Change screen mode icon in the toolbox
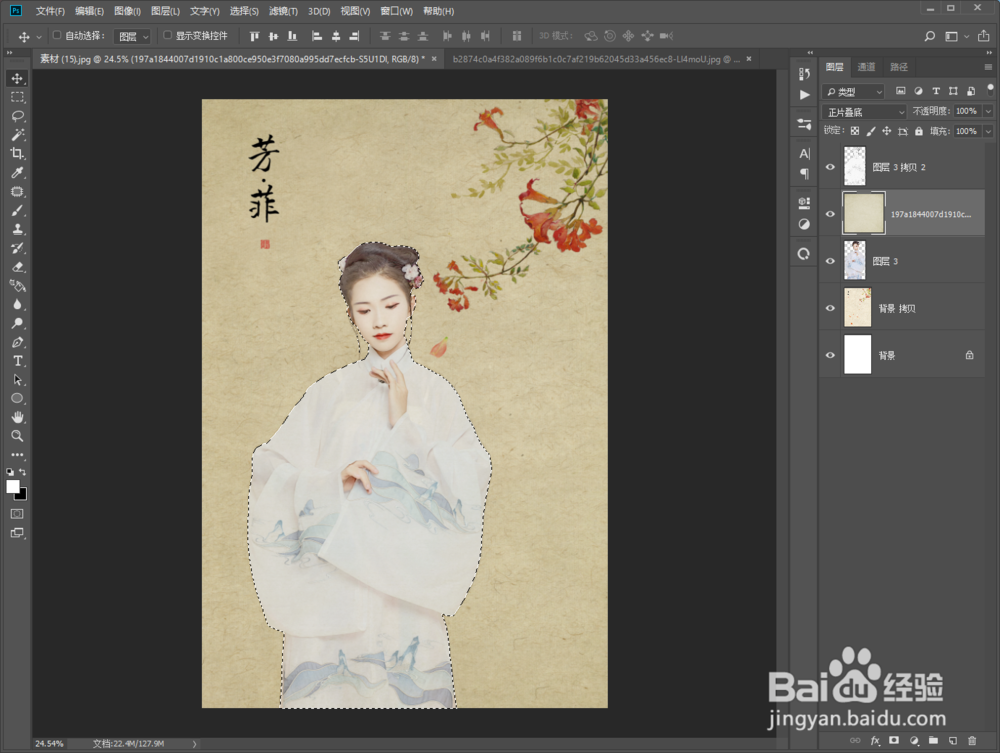Viewport: 1000px width, 753px height. 17,533
